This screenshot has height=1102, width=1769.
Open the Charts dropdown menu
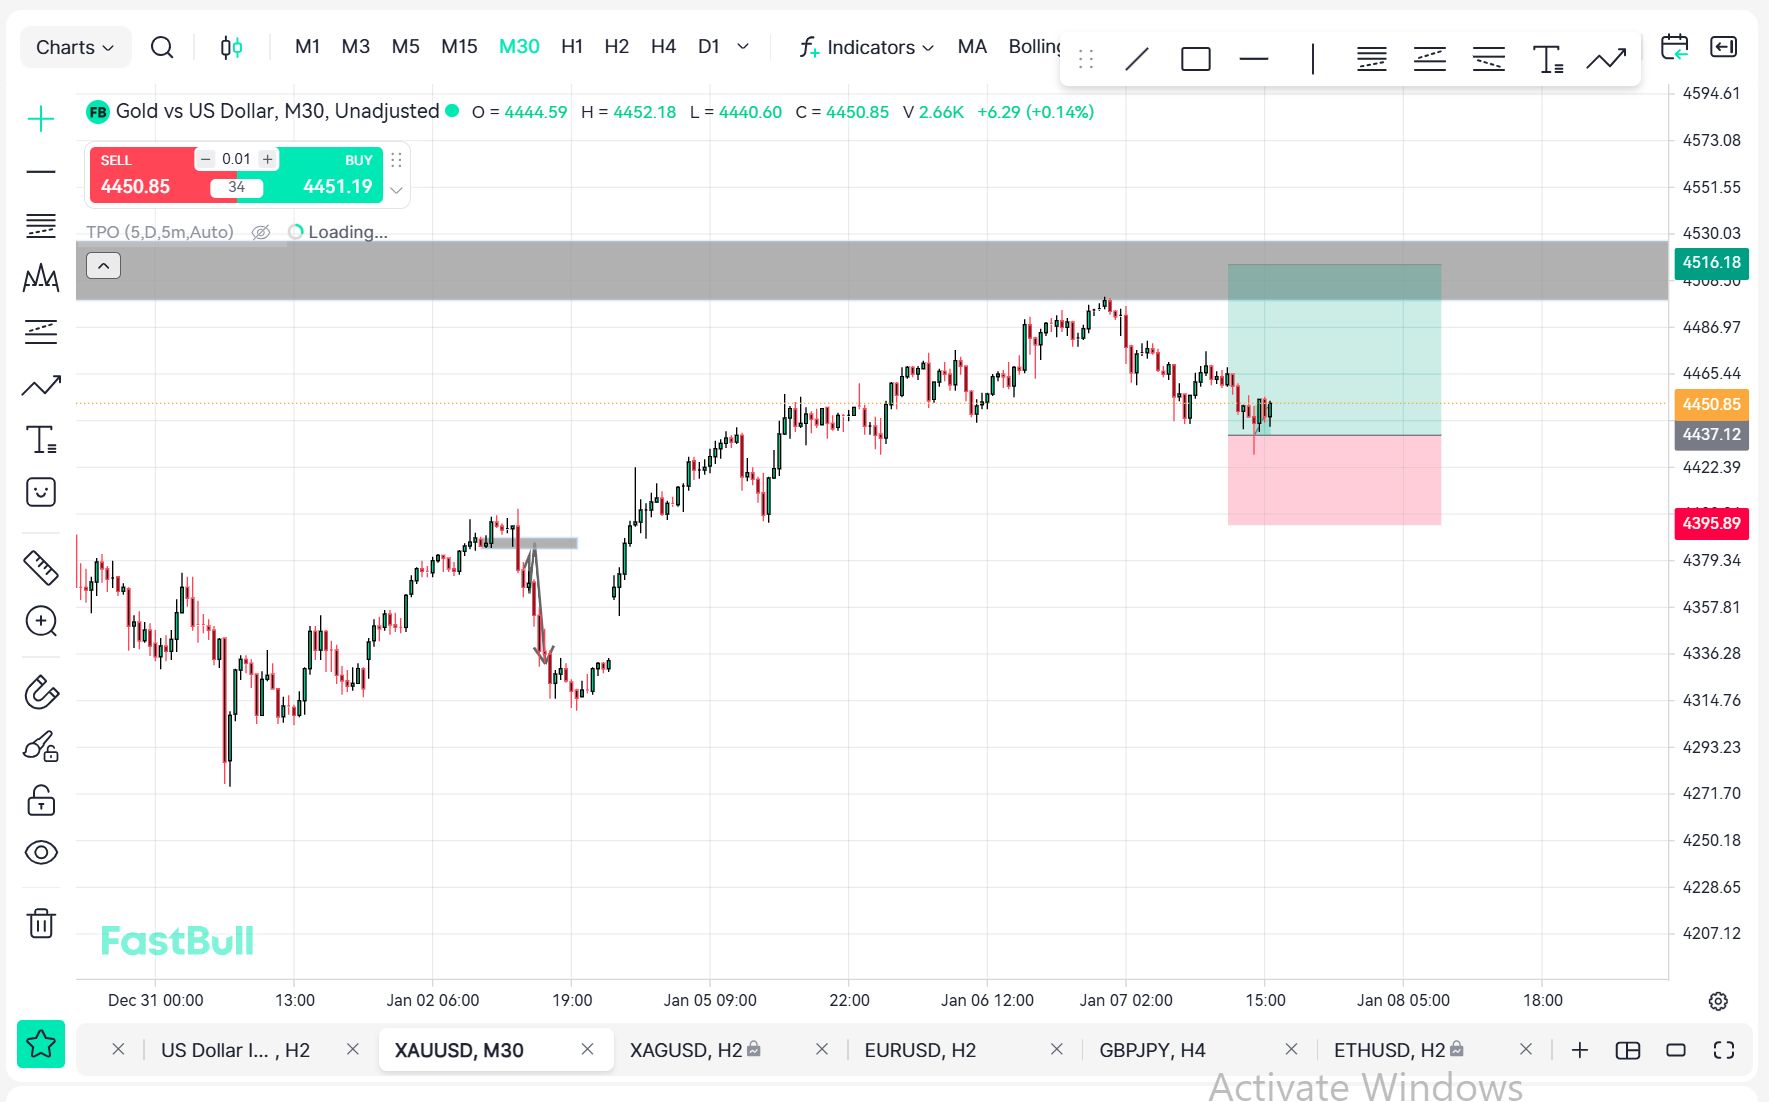[75, 47]
